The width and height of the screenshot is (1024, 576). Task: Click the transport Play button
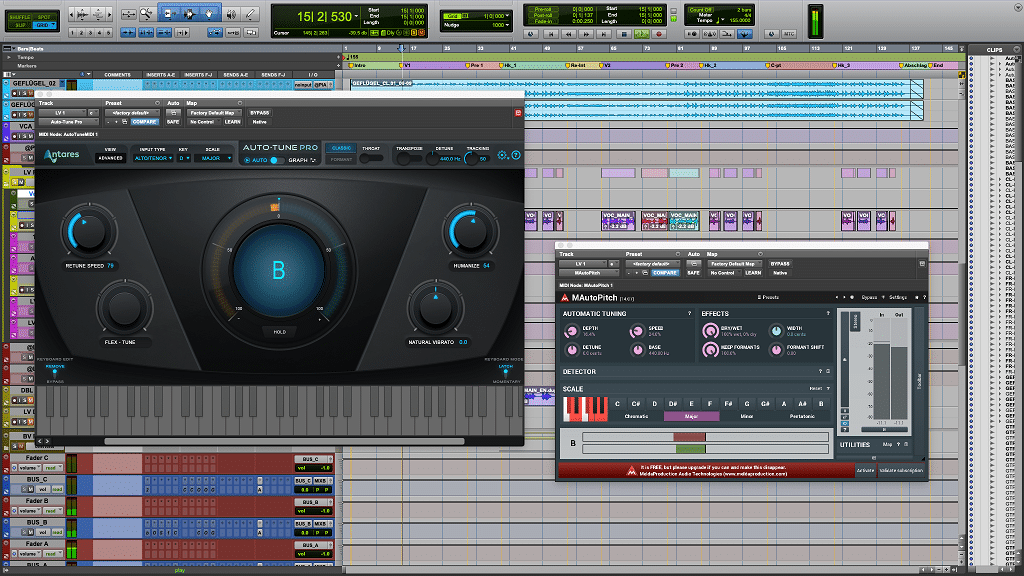tap(641, 33)
